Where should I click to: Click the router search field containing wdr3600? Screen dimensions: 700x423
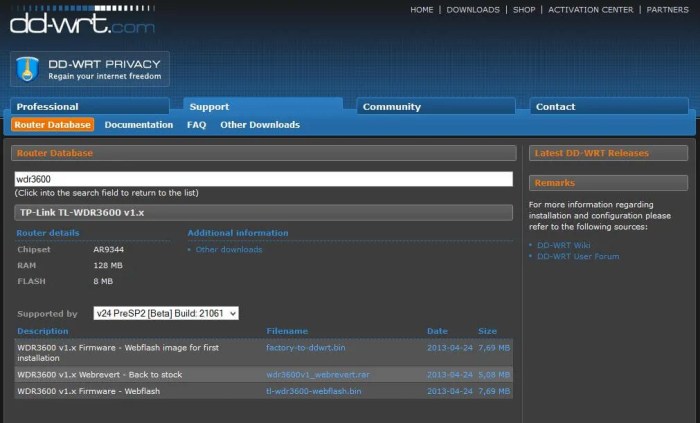[x=263, y=179]
